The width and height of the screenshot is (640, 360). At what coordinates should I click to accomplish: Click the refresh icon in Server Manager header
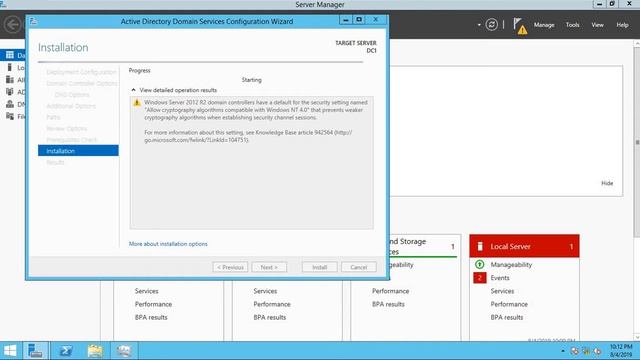pyautogui.click(x=491, y=25)
